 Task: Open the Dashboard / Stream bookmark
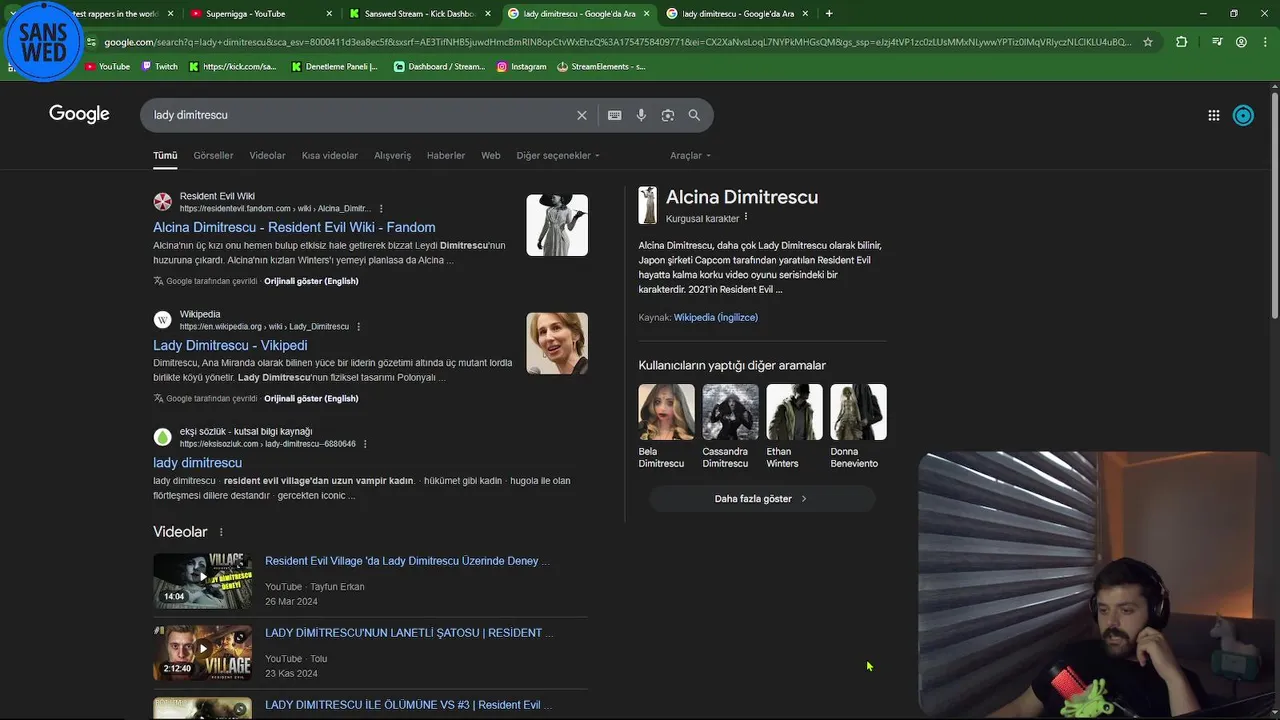click(439, 66)
